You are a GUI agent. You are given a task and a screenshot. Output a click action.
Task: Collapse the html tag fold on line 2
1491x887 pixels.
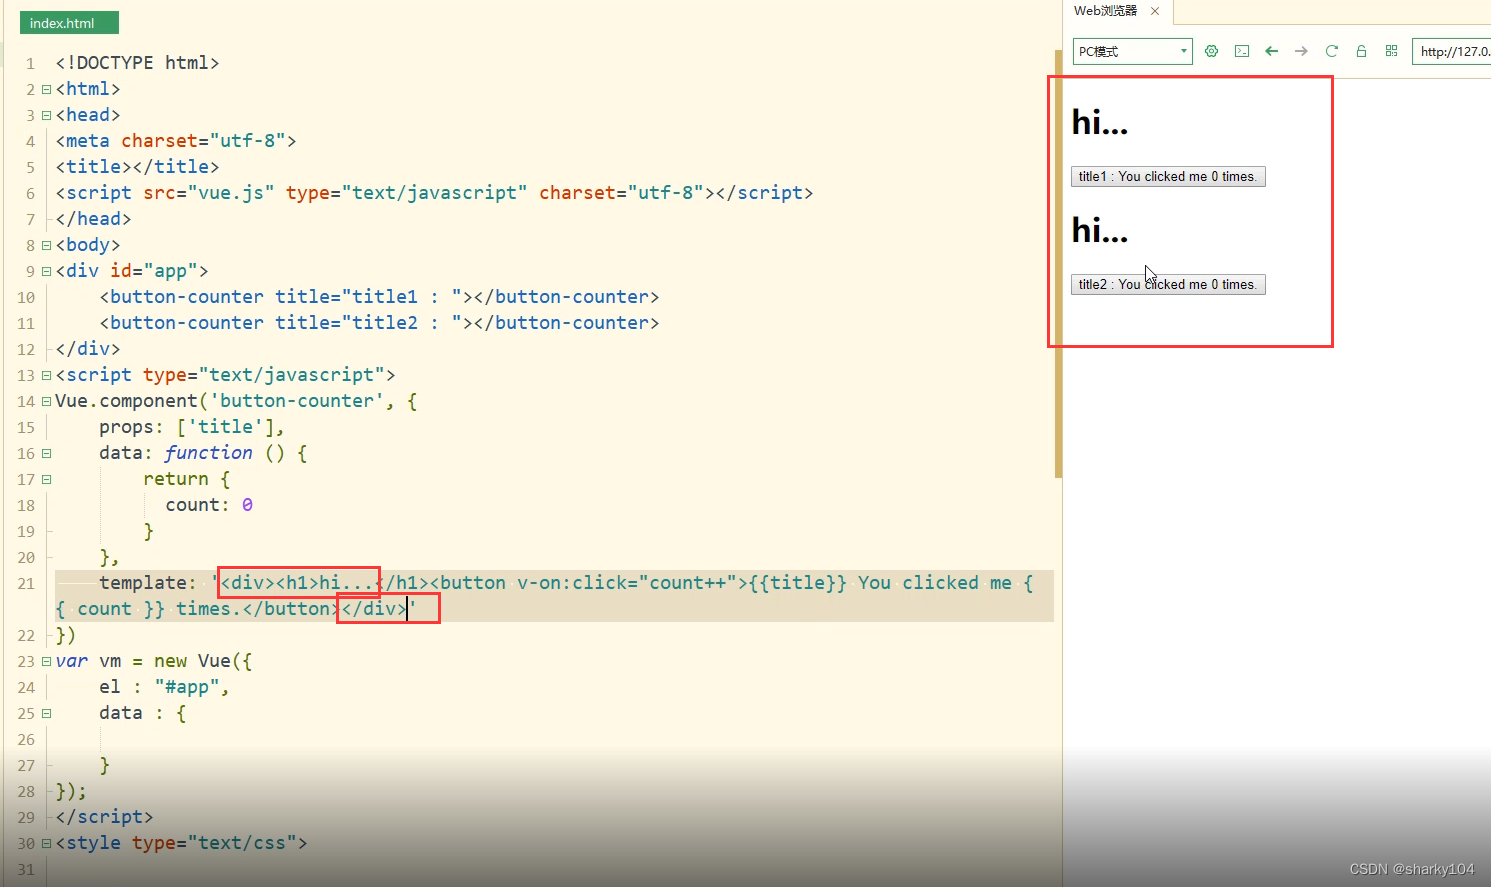[46, 89]
